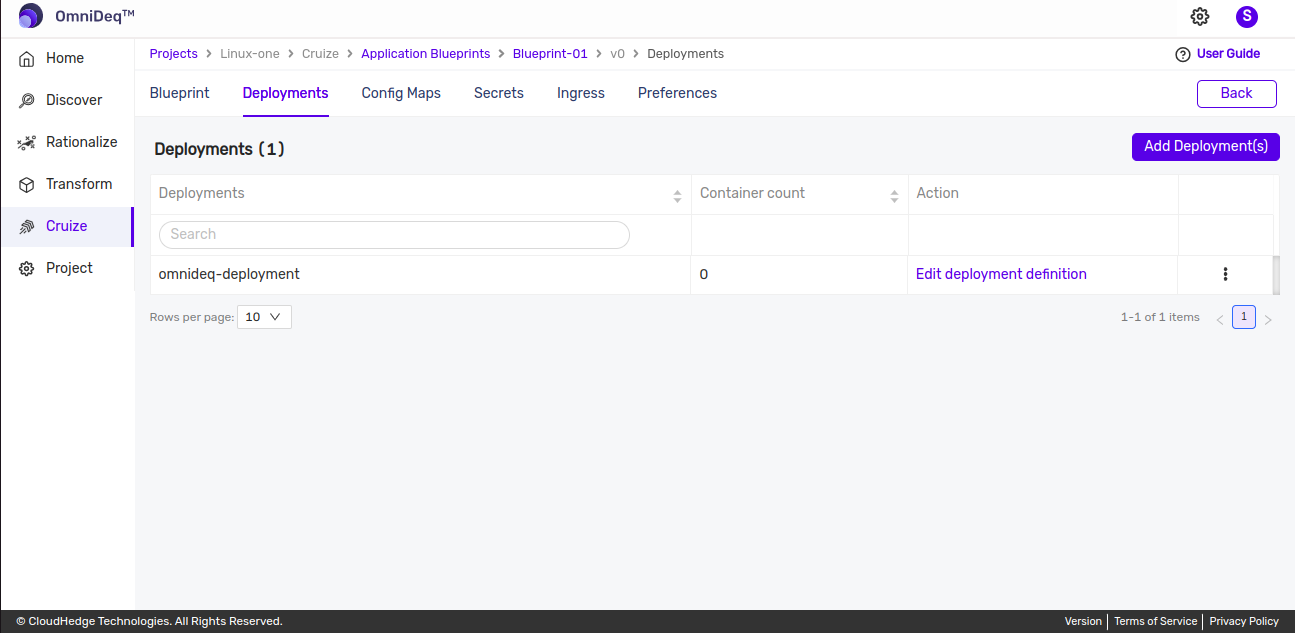Open the settings gear icon
The height and width of the screenshot is (633, 1295).
(x=1200, y=16)
